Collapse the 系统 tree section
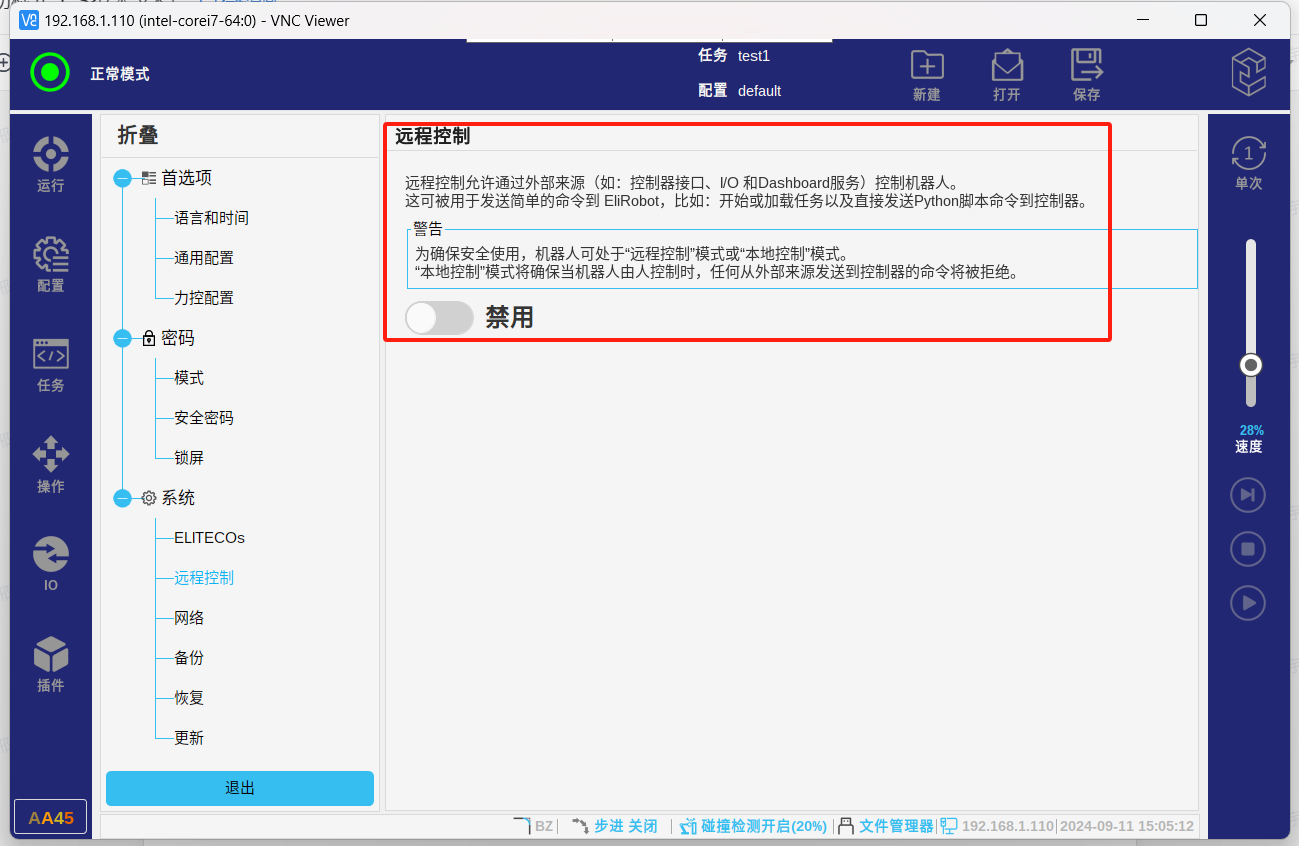 [x=123, y=498]
